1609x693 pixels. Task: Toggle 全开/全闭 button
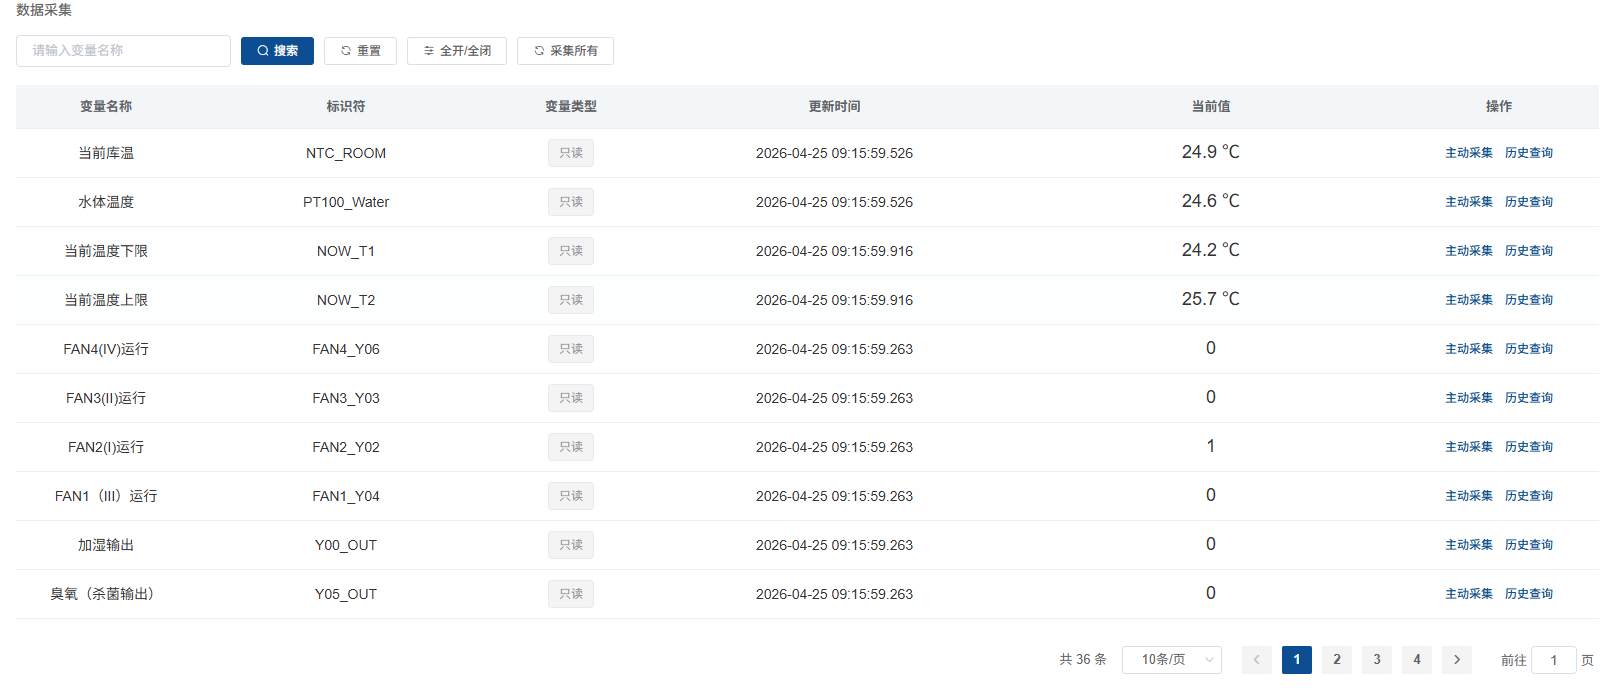(457, 51)
